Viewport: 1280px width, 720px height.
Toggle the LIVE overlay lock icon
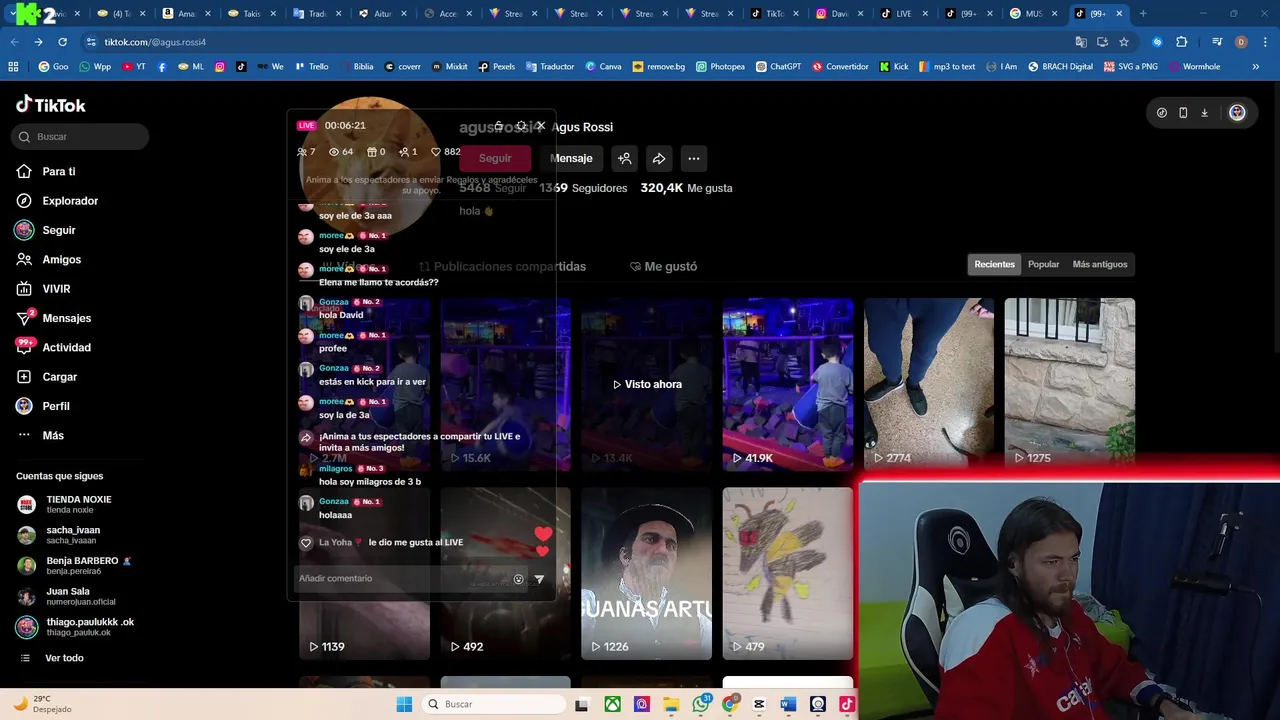(499, 126)
